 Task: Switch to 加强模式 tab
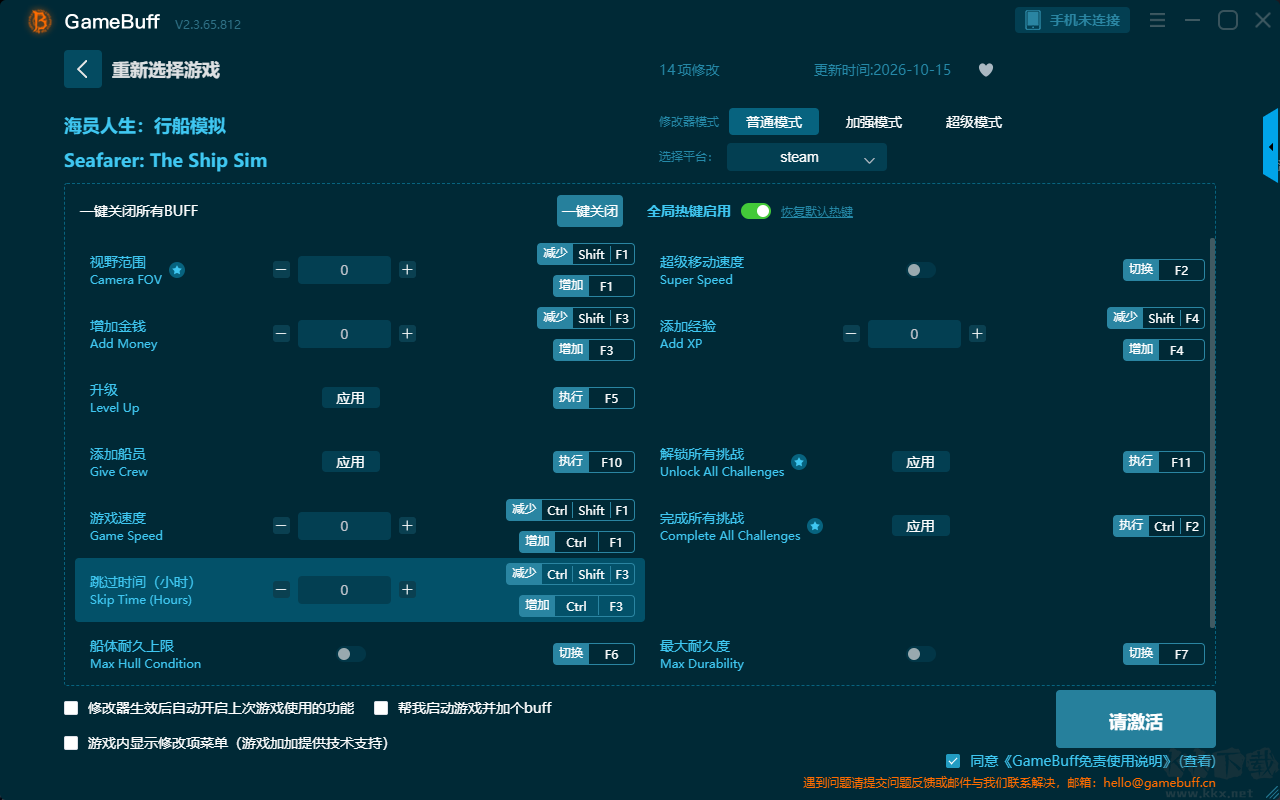pyautogui.click(x=874, y=122)
